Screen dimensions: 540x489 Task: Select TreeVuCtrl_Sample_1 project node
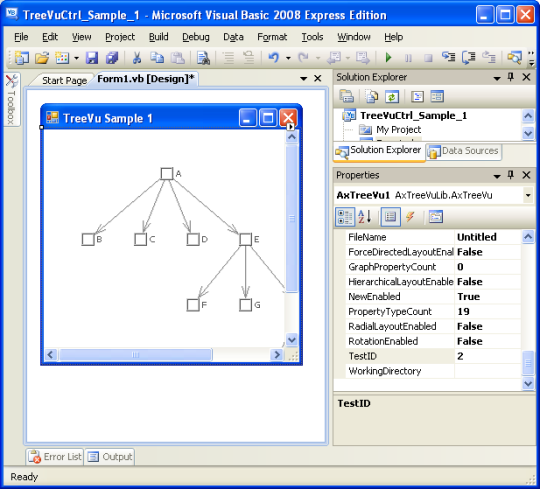413,115
